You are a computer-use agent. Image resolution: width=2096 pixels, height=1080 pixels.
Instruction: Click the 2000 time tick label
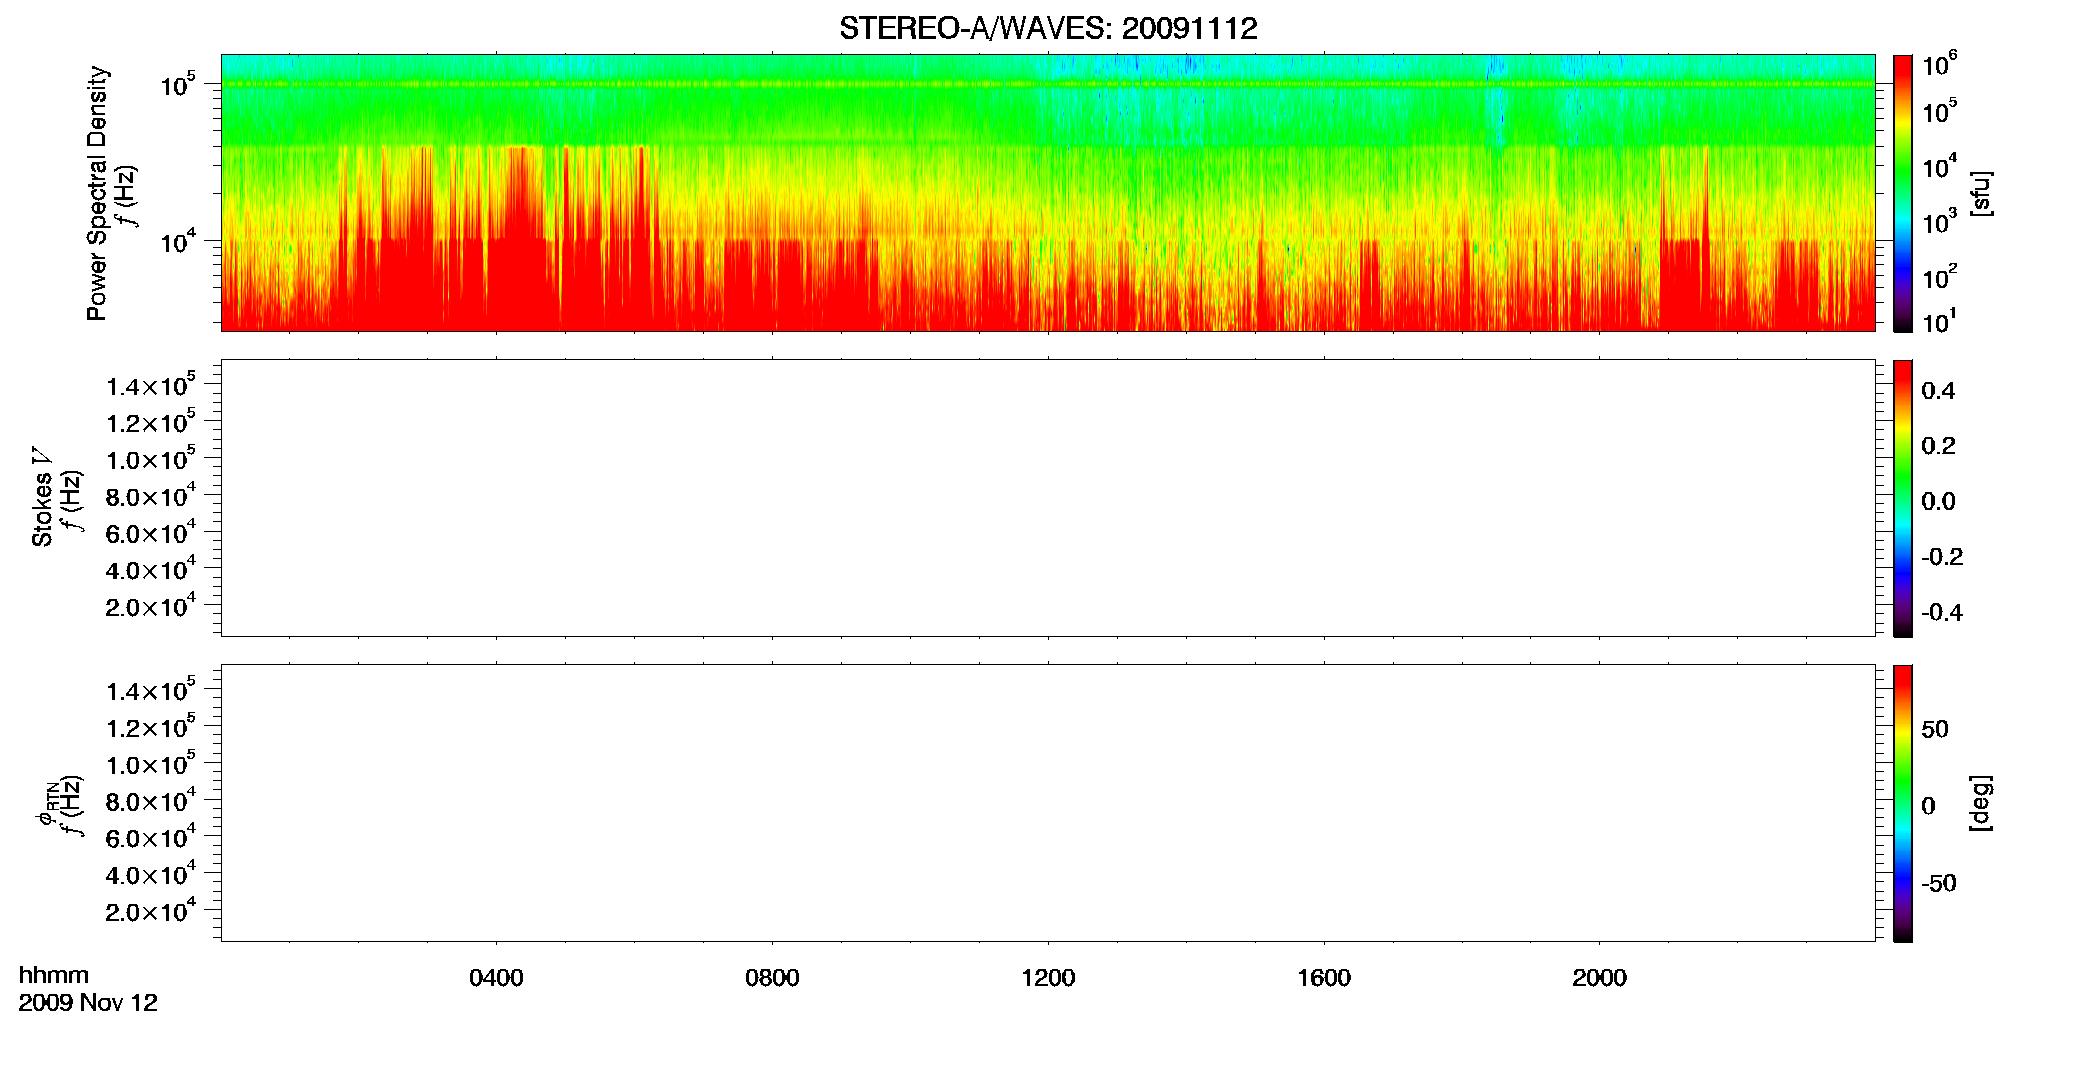[1599, 977]
